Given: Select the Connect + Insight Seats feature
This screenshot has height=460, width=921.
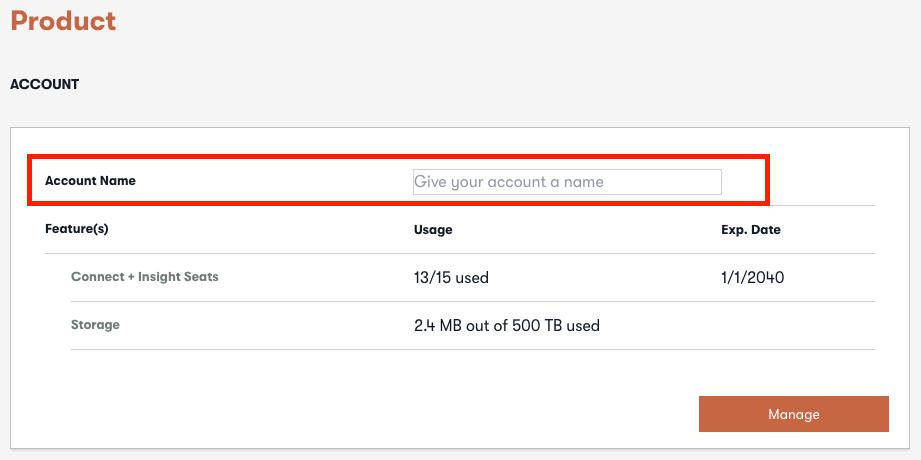Looking at the screenshot, I should coord(144,277).
